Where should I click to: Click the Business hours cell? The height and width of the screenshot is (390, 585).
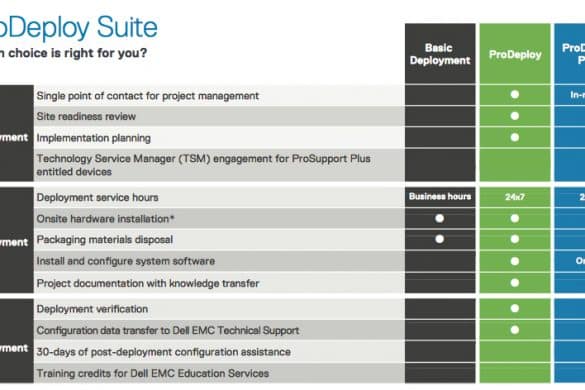click(440, 197)
